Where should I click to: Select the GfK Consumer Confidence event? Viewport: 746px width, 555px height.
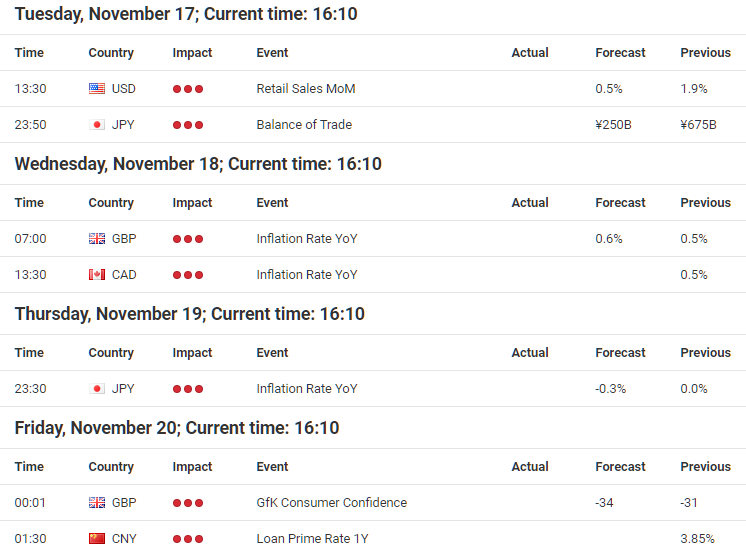click(x=332, y=503)
